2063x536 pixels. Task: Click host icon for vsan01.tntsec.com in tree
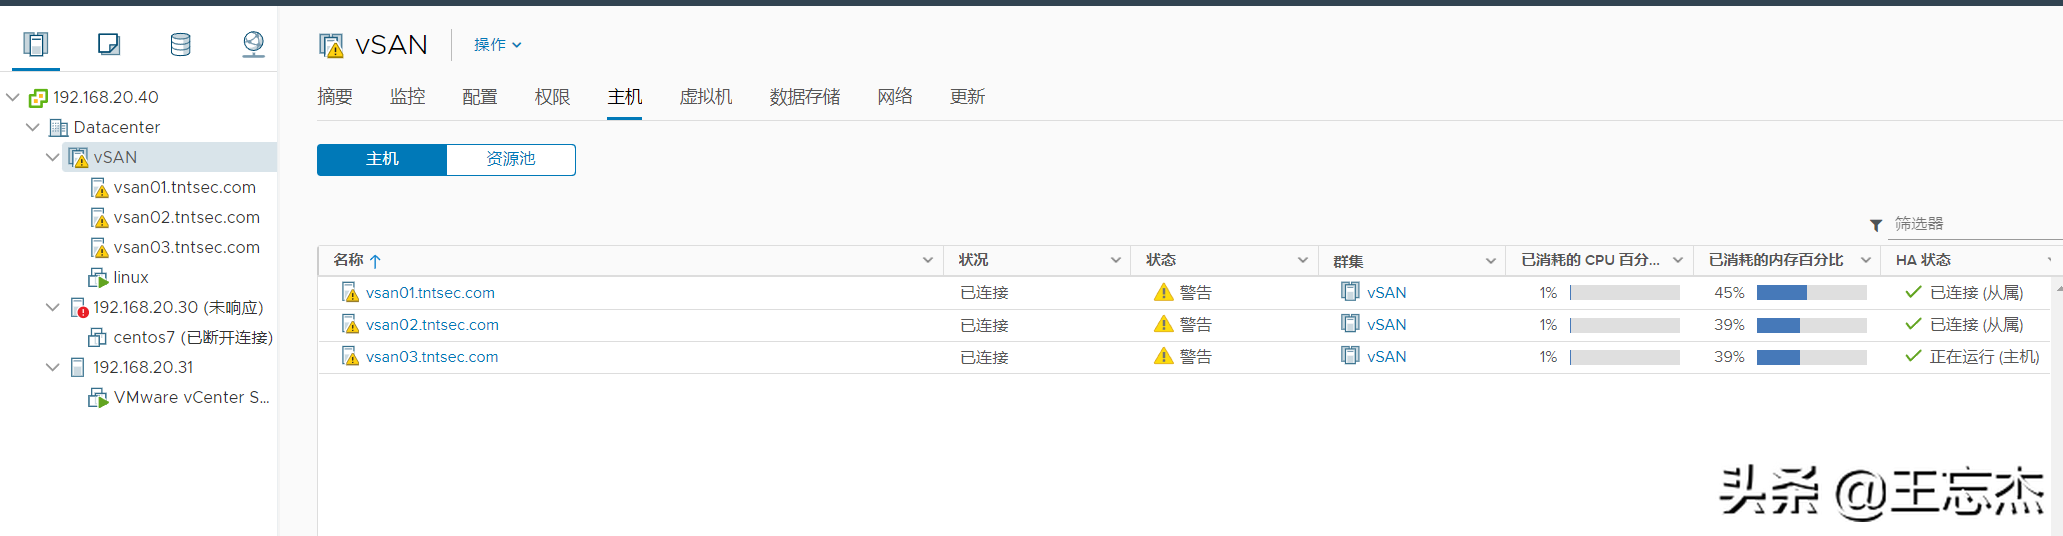99,188
